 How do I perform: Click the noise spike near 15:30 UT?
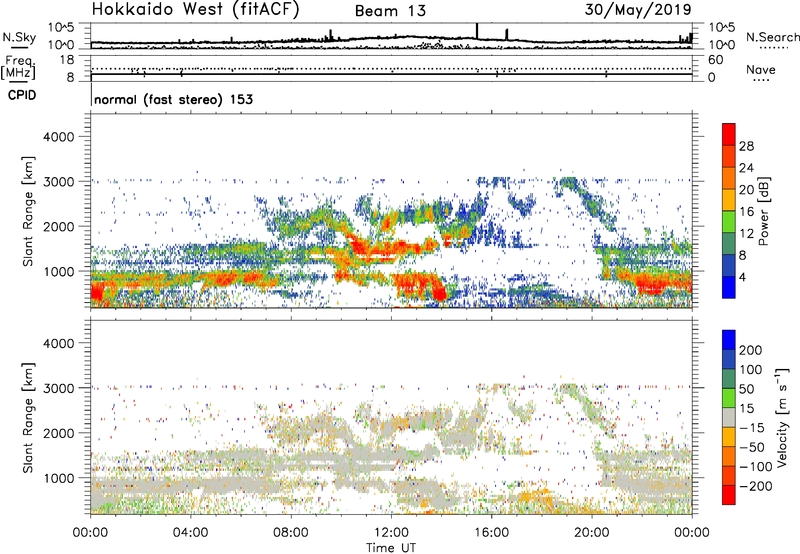click(x=477, y=31)
